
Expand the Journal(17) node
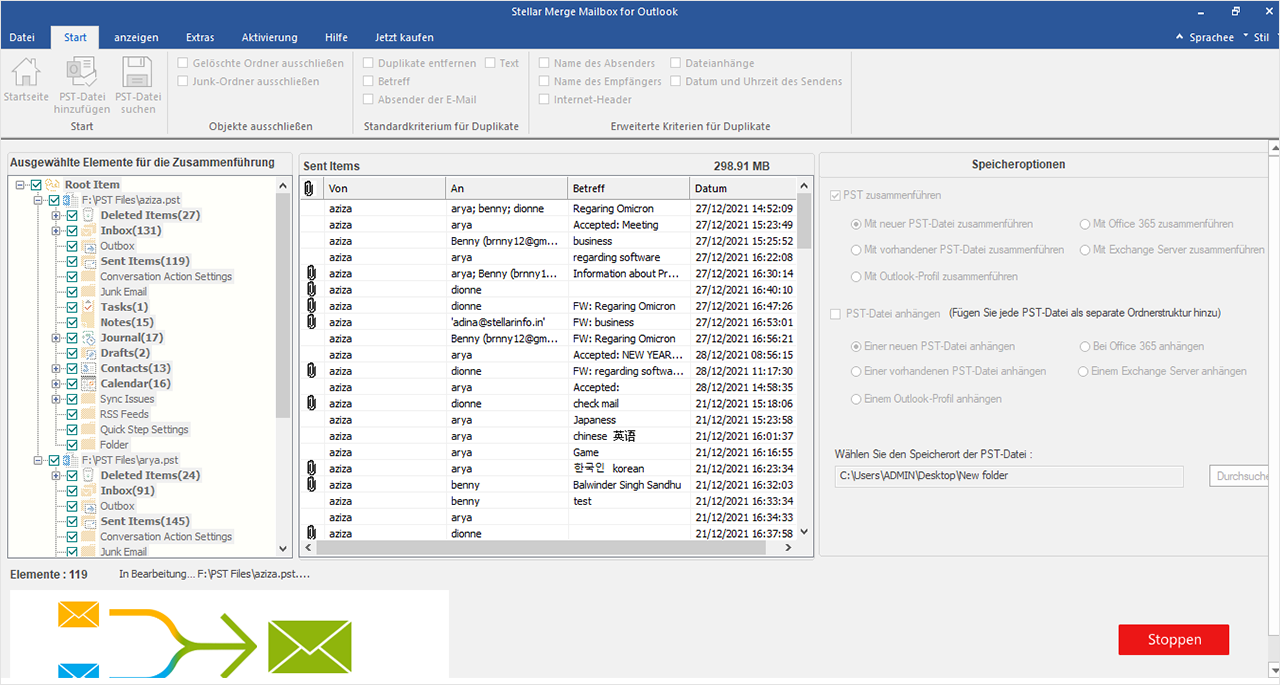pos(57,338)
